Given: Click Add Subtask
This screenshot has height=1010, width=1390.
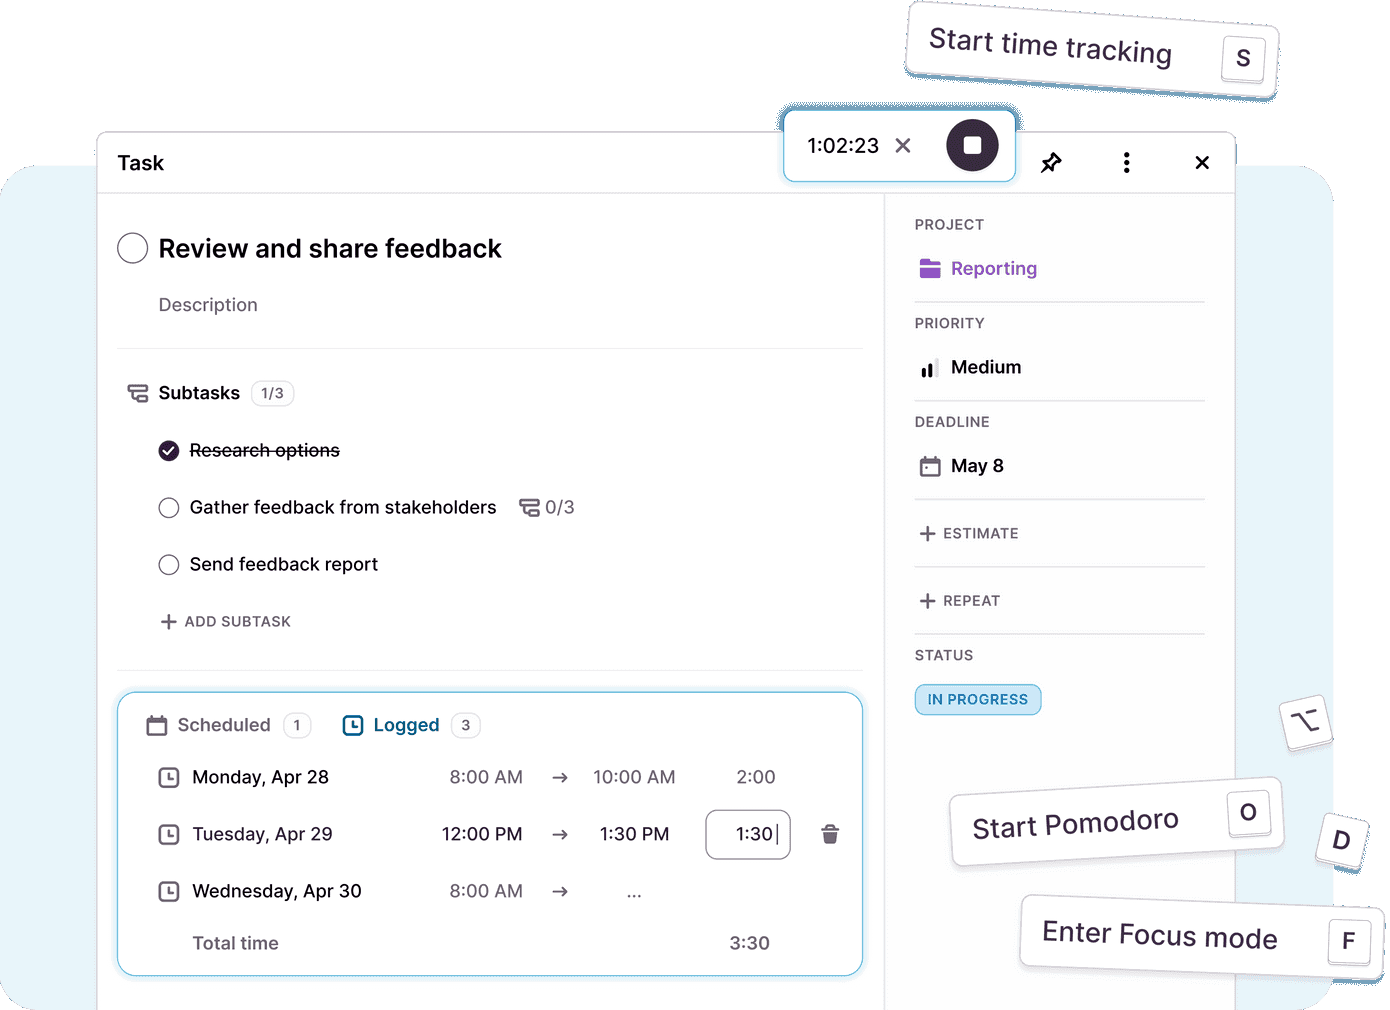Looking at the screenshot, I should 225,621.
